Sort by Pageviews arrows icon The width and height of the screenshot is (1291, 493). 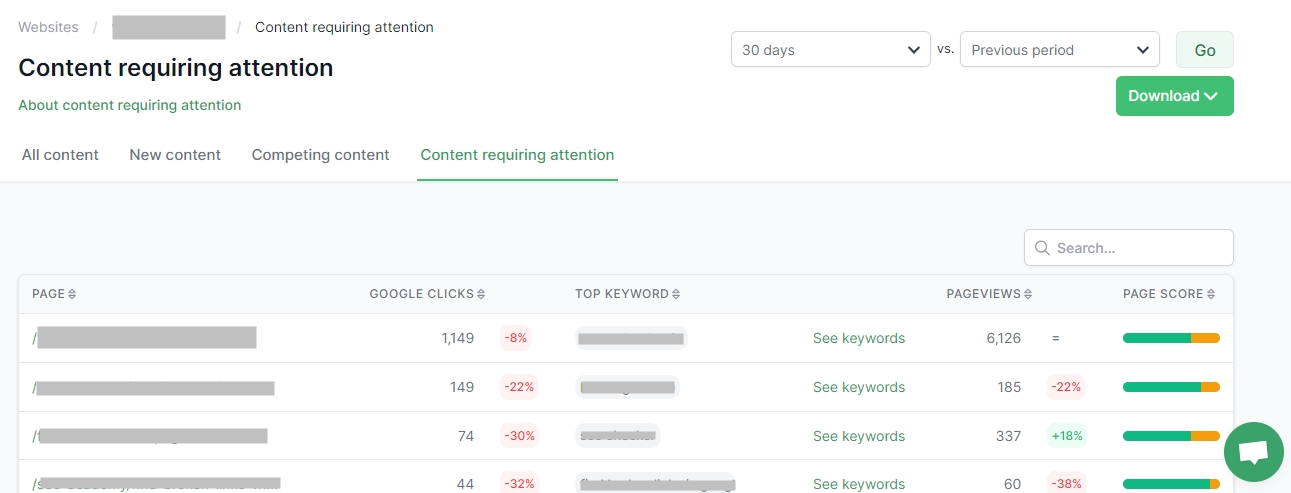tap(1028, 294)
